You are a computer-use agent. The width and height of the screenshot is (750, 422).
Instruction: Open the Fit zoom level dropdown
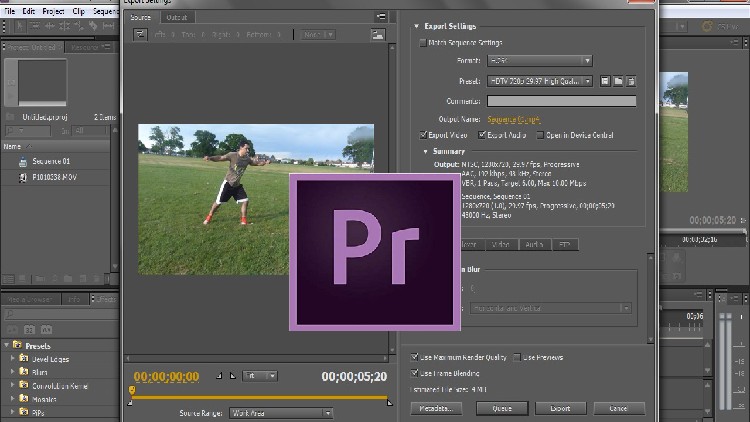(x=260, y=376)
